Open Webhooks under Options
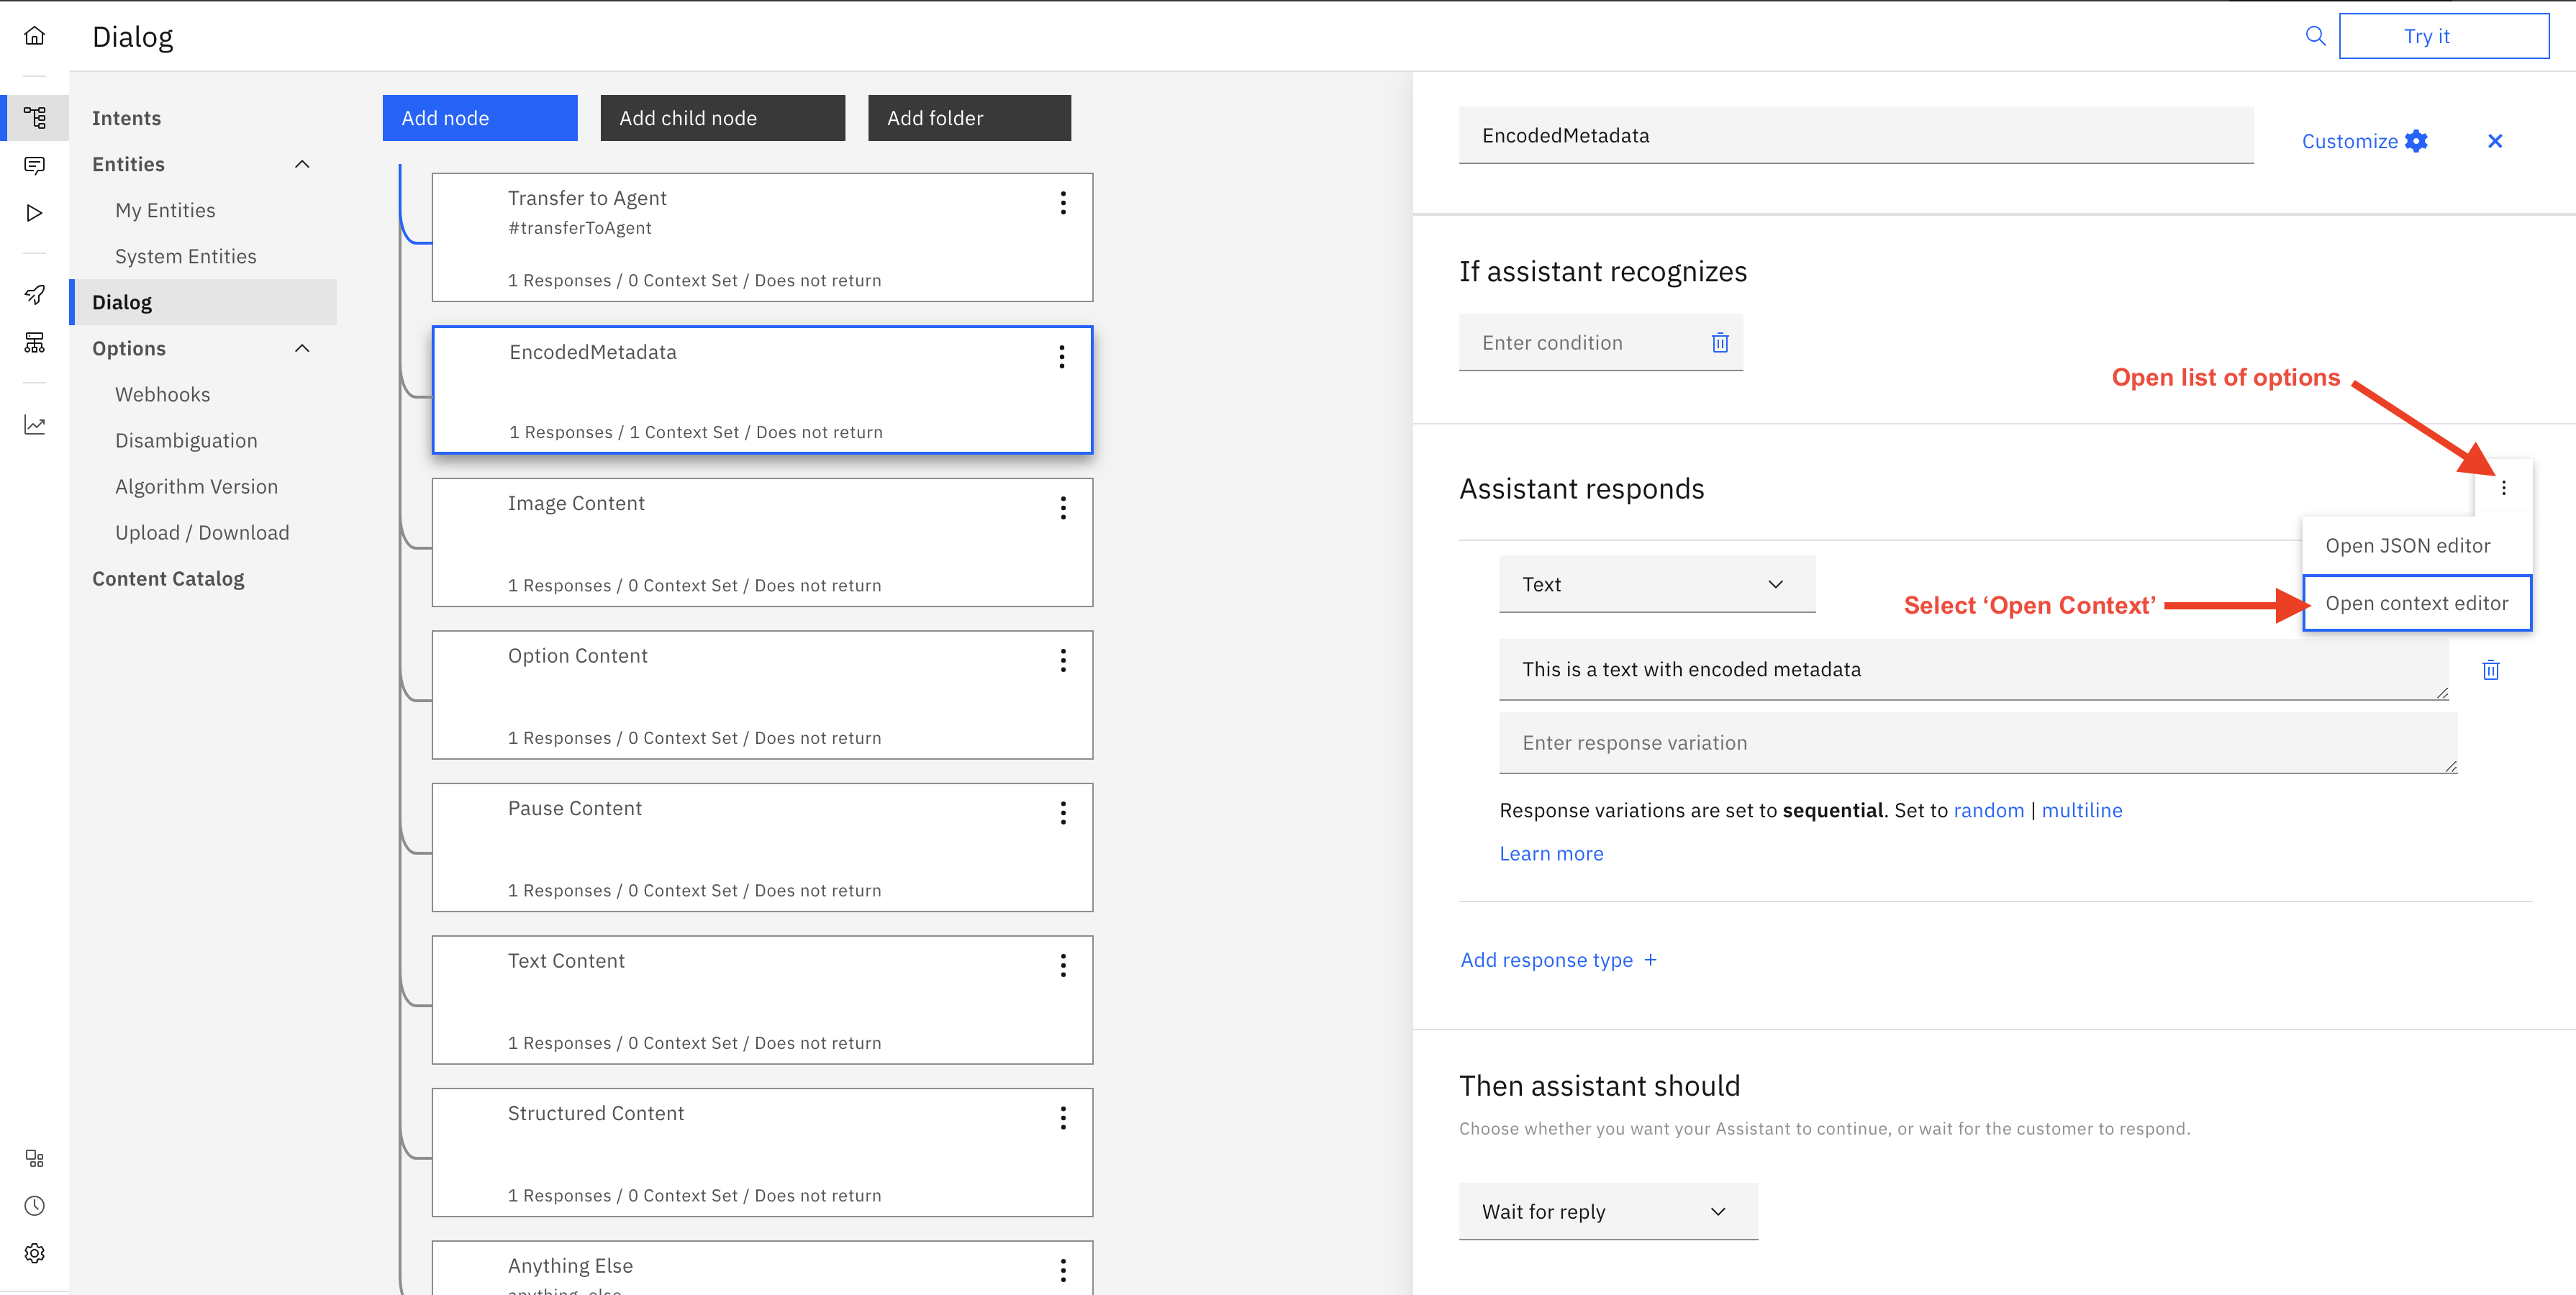This screenshot has height=1295, width=2576. 162,394
